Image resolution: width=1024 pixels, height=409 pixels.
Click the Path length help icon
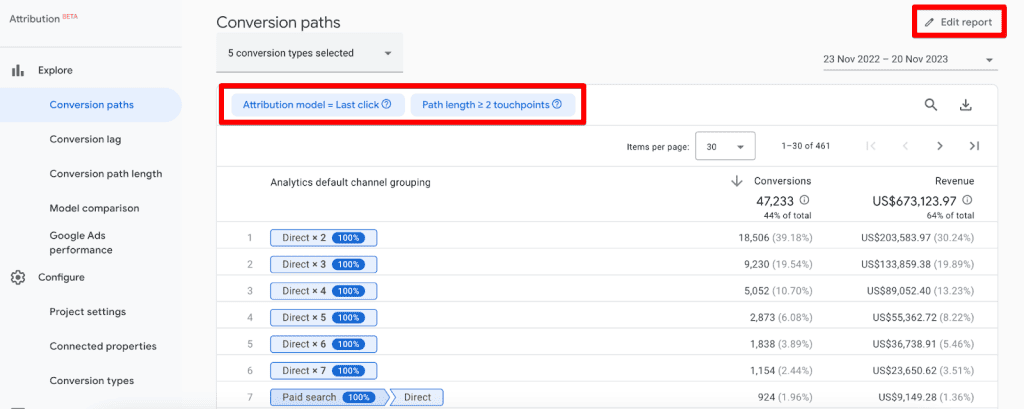[556, 104]
